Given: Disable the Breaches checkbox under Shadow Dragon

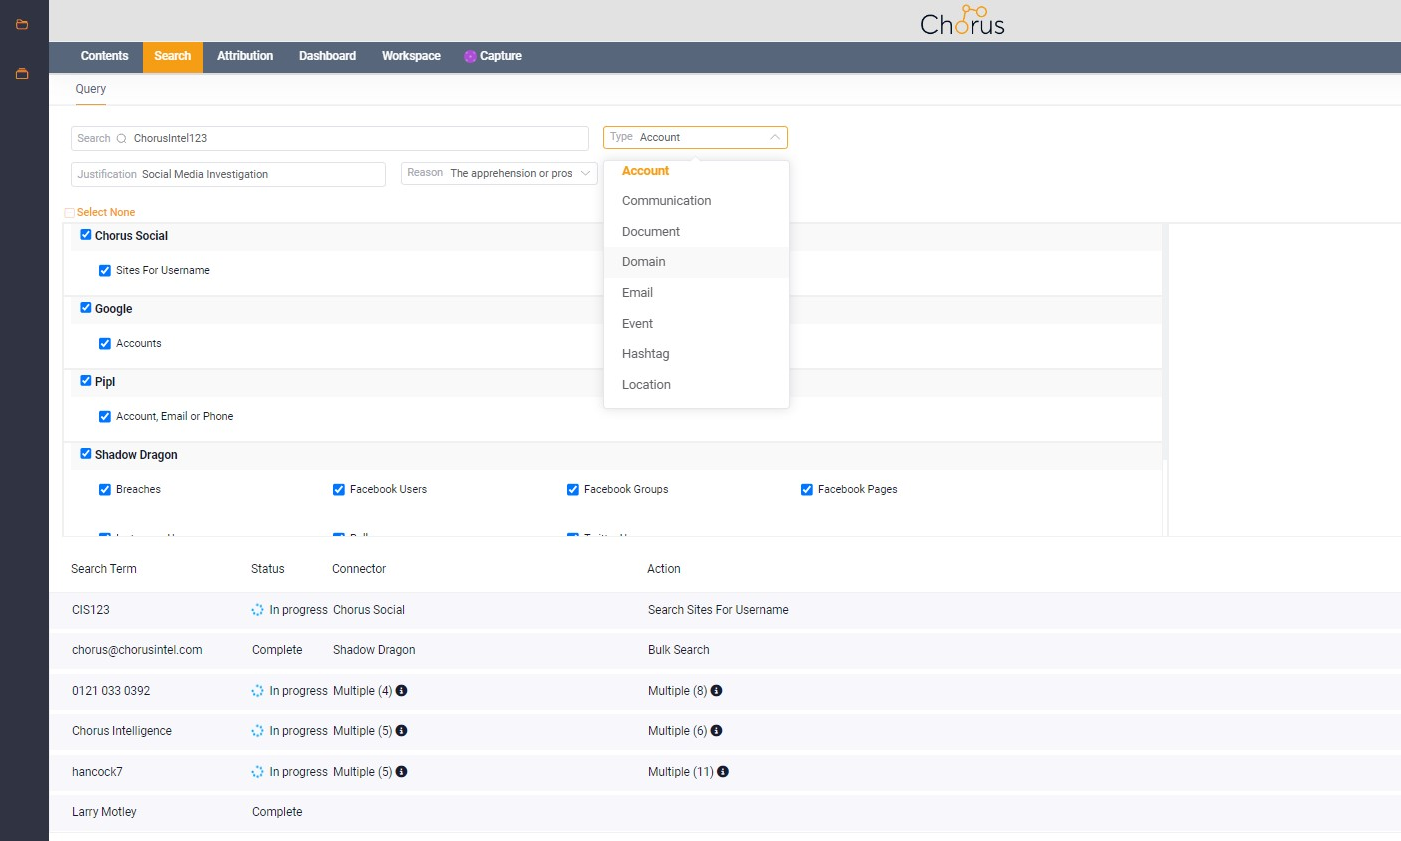Looking at the screenshot, I should (105, 490).
